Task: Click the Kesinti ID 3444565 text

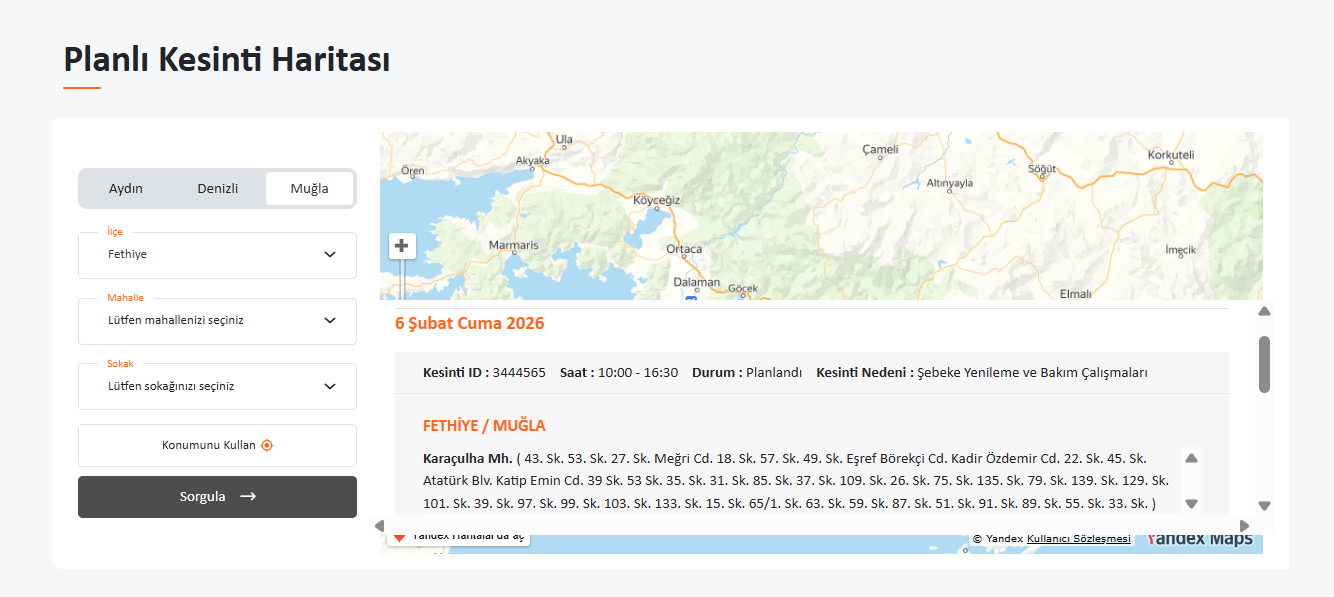Action: tap(484, 373)
